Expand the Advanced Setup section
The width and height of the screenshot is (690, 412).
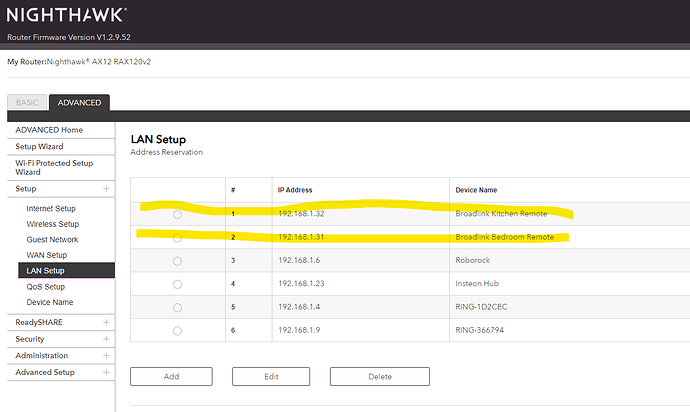tap(106, 372)
